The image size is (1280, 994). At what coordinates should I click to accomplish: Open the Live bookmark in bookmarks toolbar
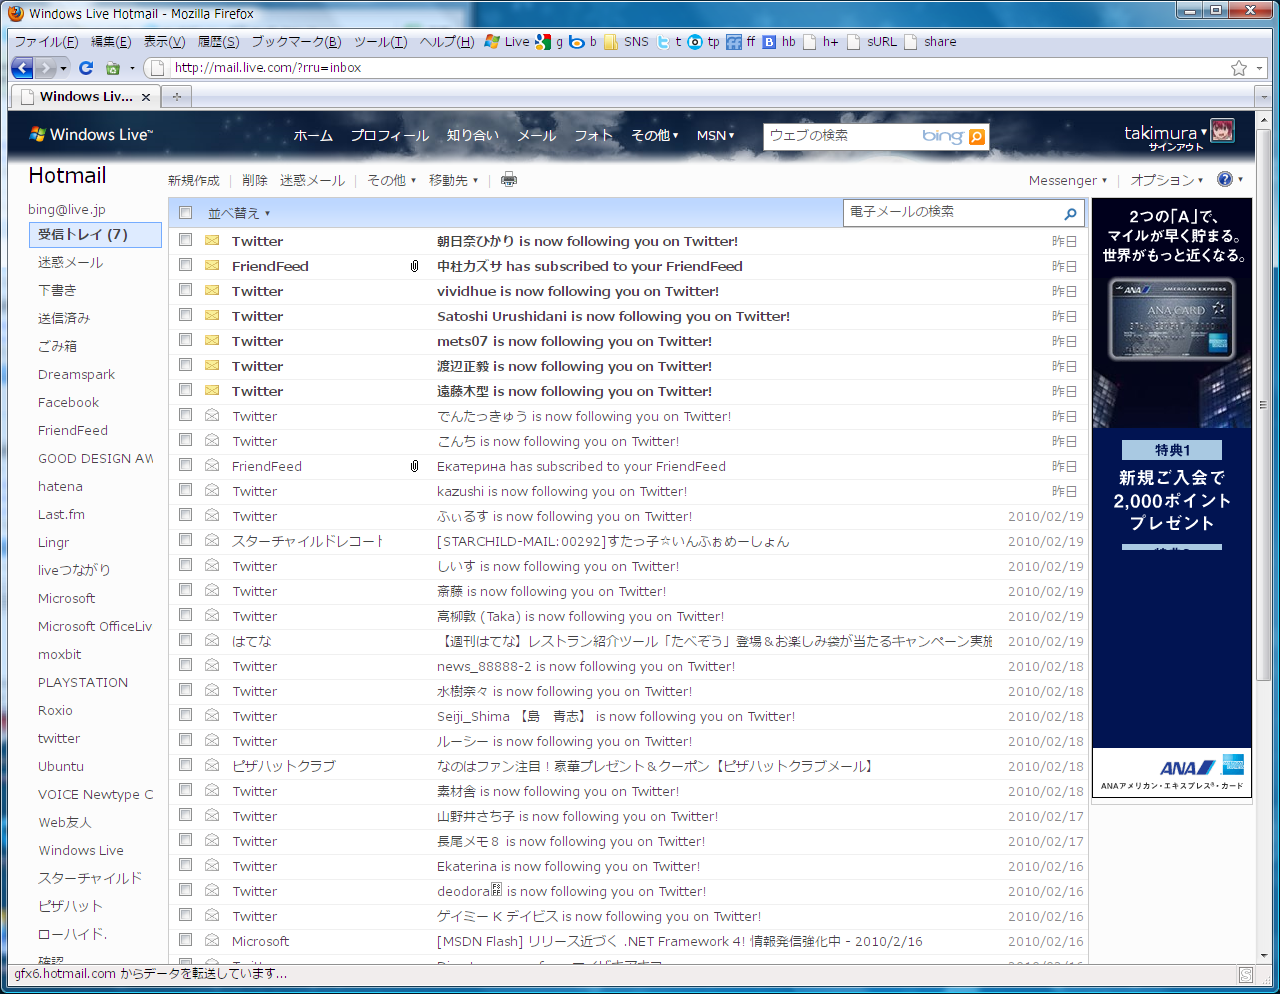click(x=507, y=42)
